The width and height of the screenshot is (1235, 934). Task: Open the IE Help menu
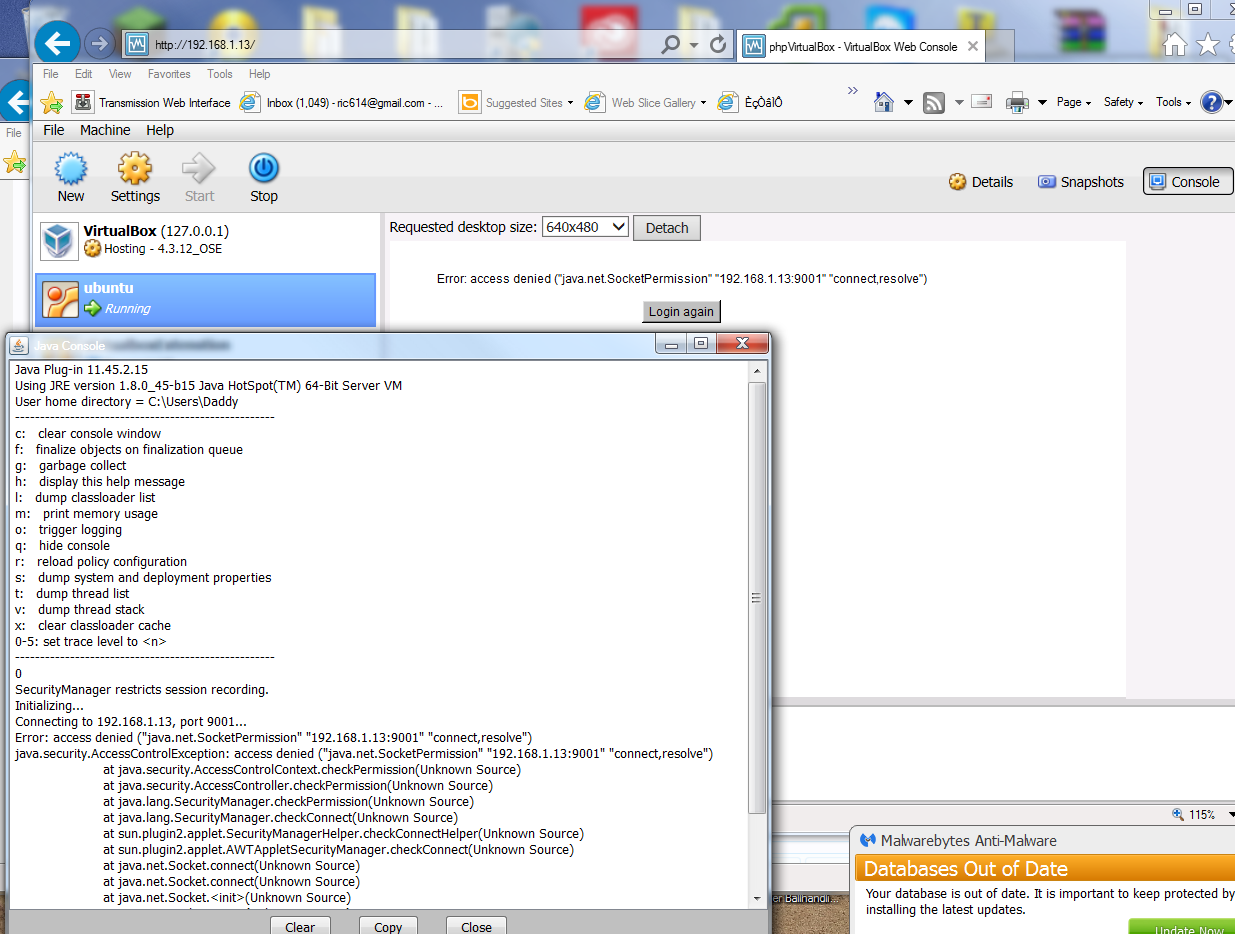[x=259, y=74]
